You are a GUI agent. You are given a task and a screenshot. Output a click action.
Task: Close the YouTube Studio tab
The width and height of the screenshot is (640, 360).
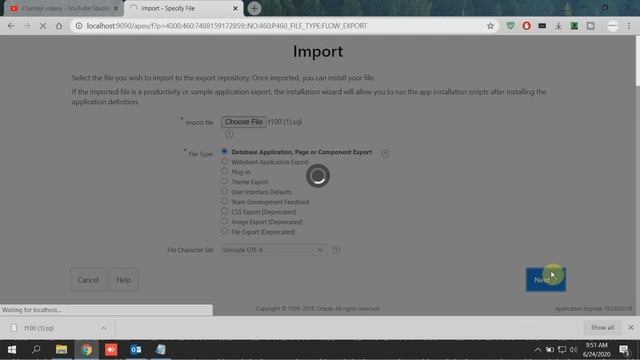coord(116,8)
